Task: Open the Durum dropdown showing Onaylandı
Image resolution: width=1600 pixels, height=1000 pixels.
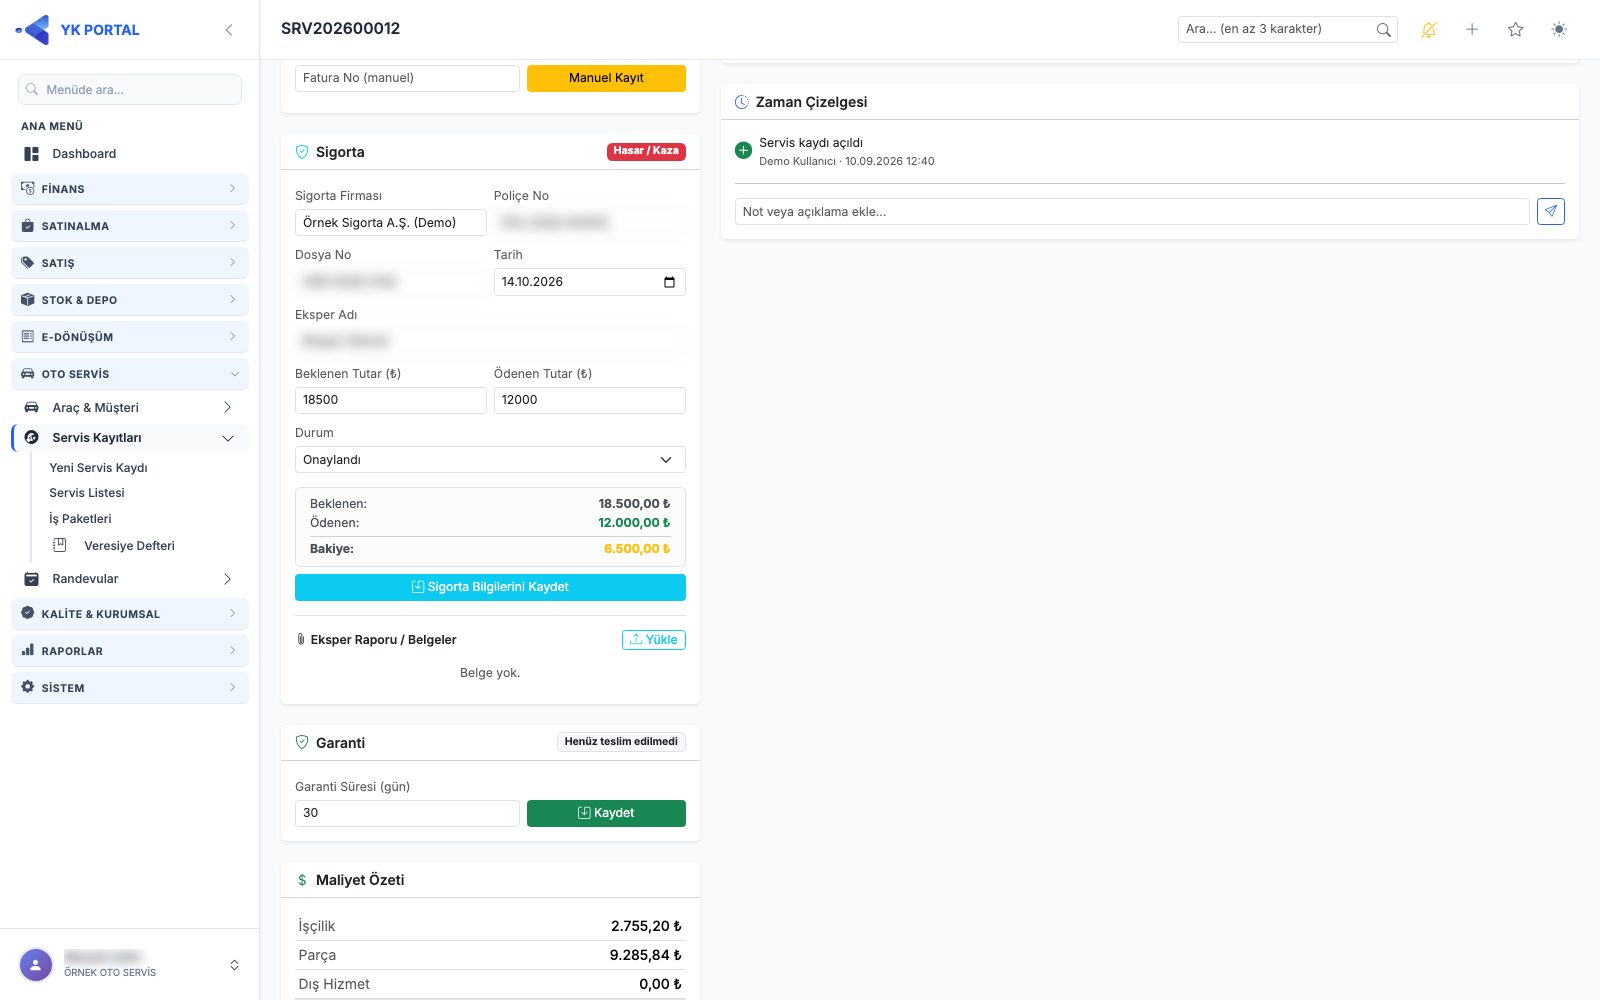Action: 490,460
